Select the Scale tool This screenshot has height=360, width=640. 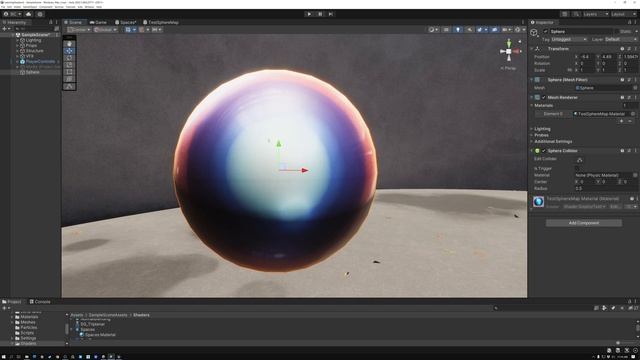pyautogui.click(x=69, y=64)
